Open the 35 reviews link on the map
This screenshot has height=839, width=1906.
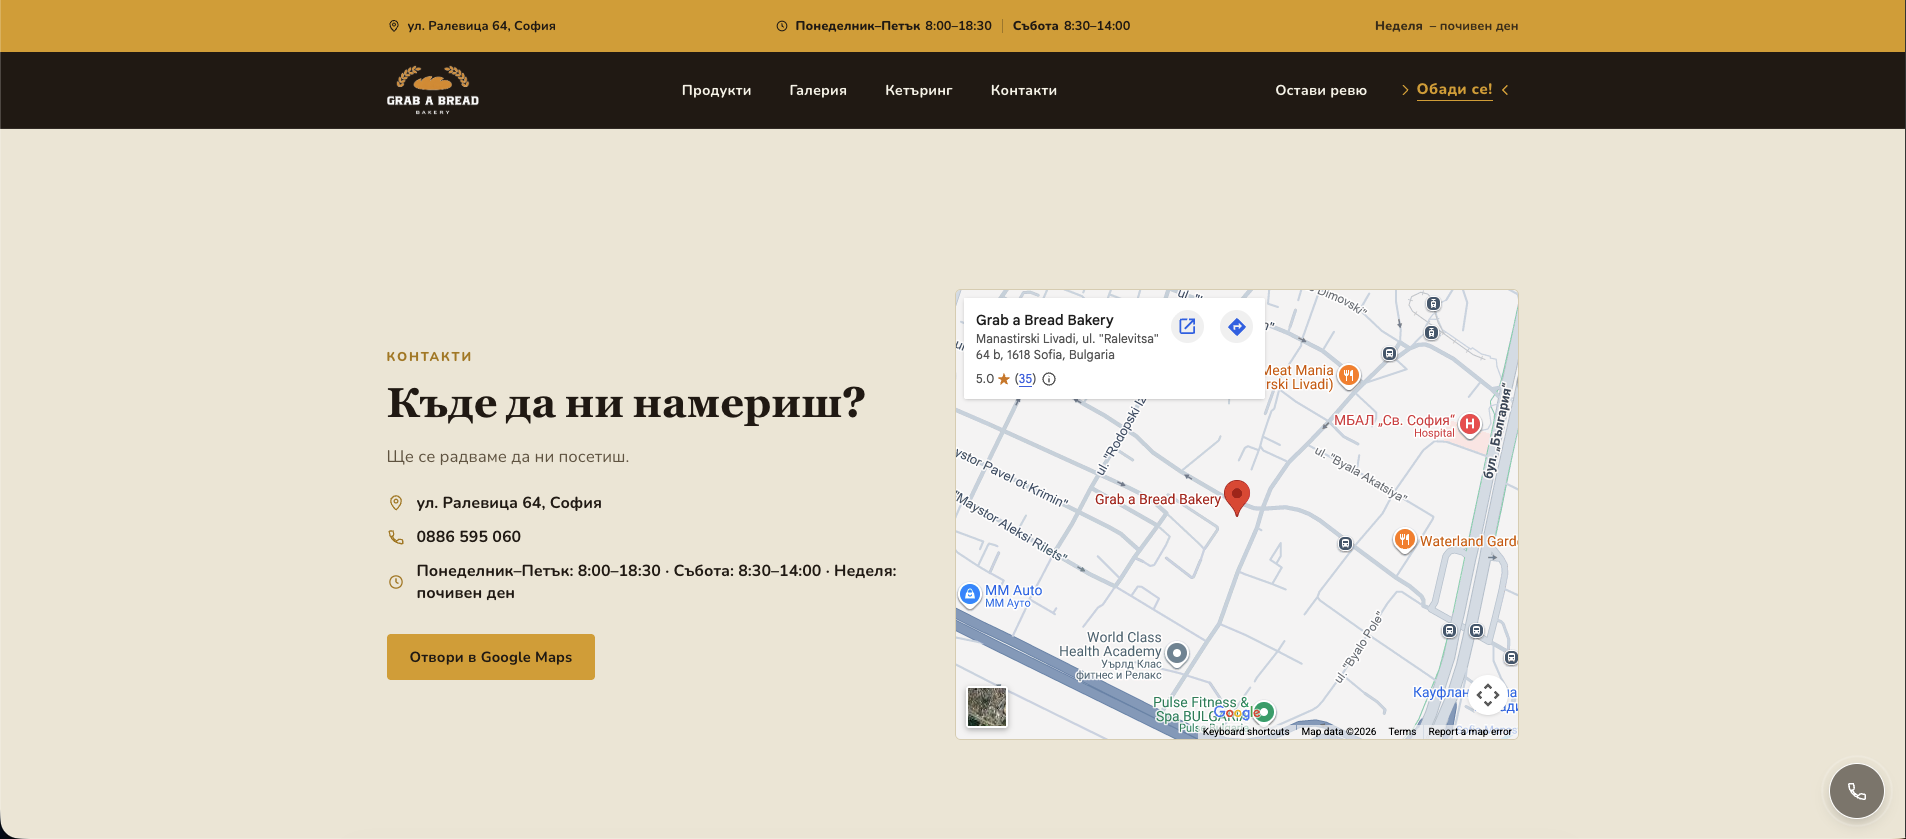click(x=1025, y=379)
